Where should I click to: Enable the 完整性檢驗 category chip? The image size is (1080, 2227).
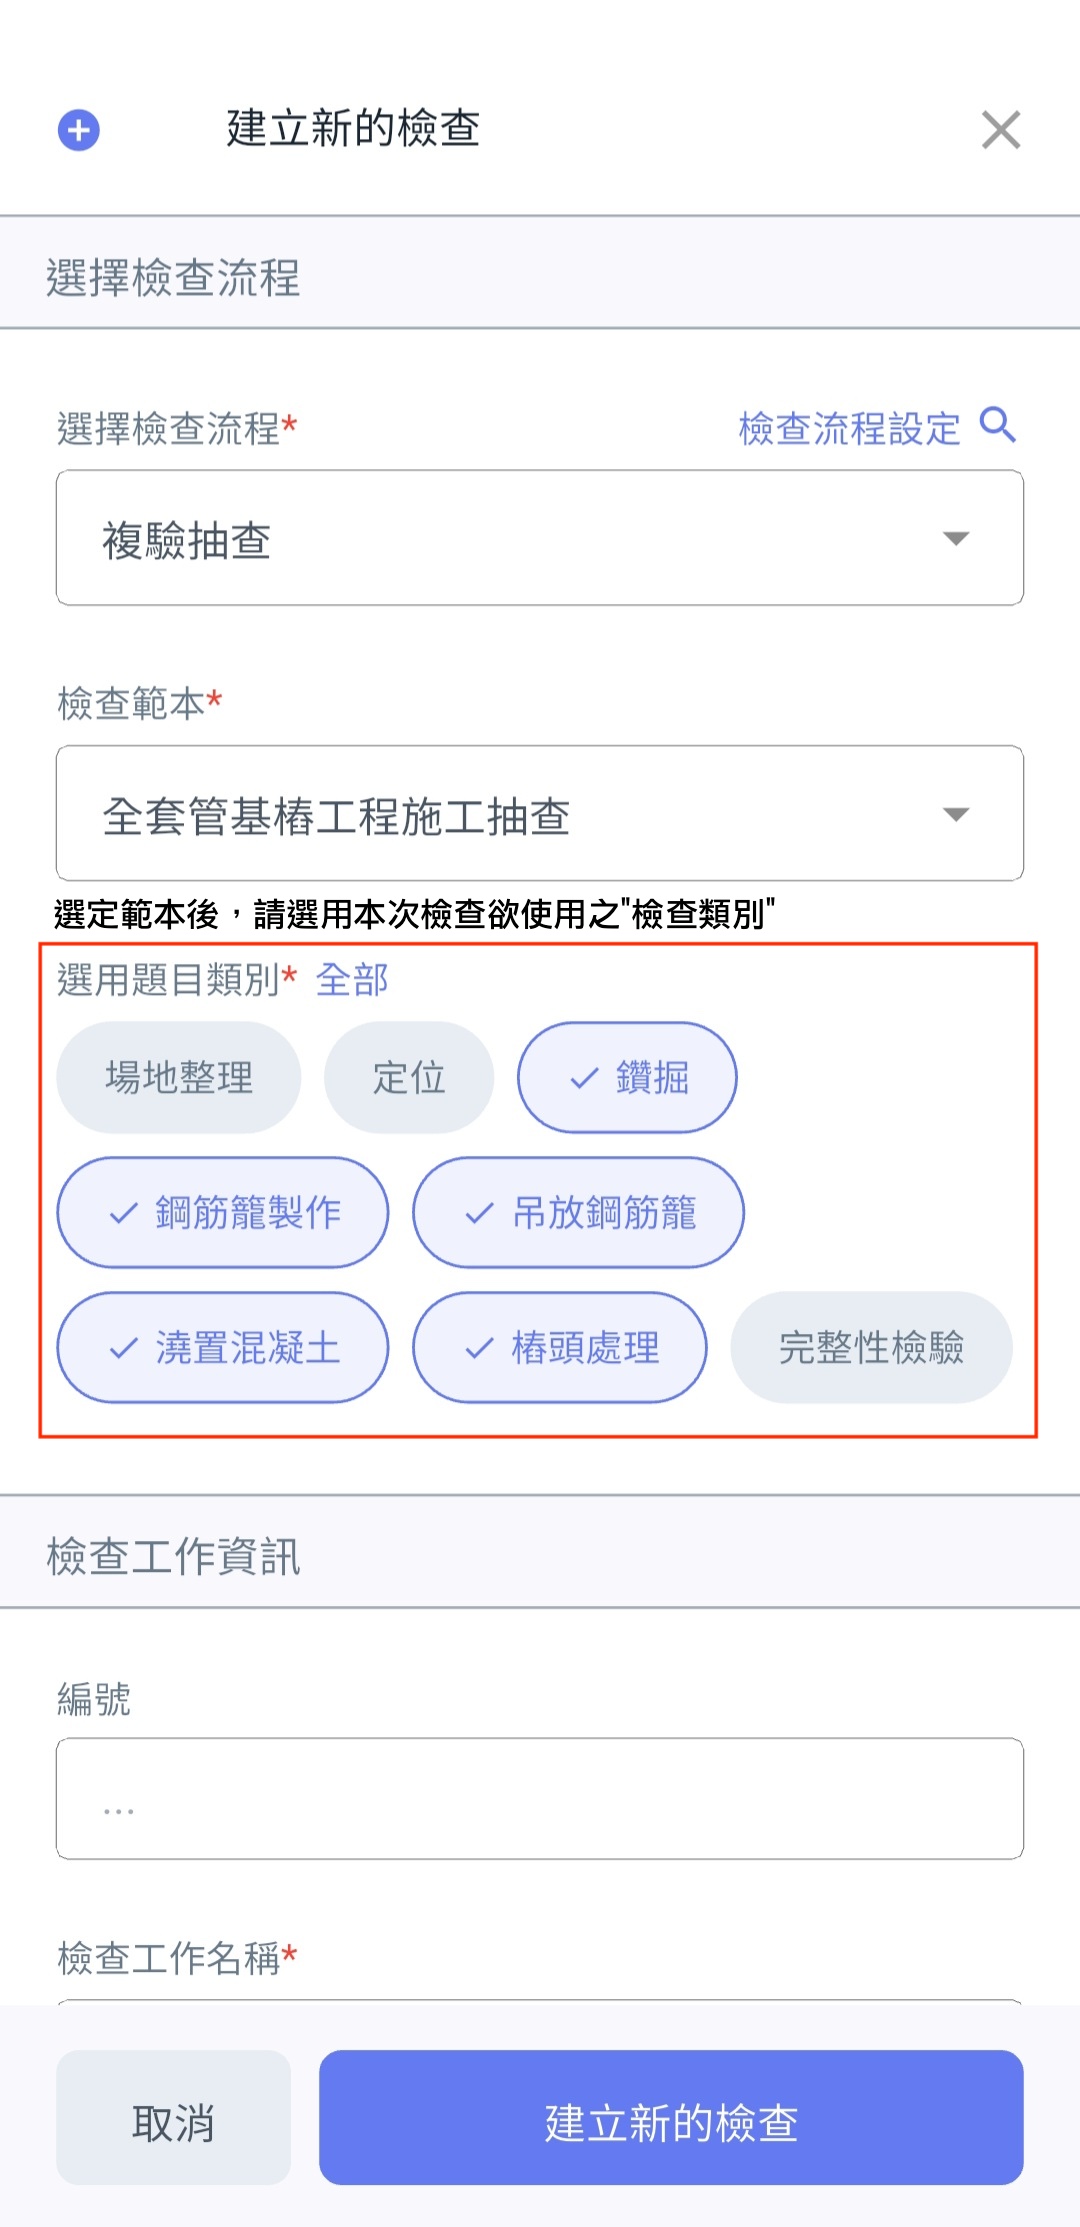coord(871,1348)
